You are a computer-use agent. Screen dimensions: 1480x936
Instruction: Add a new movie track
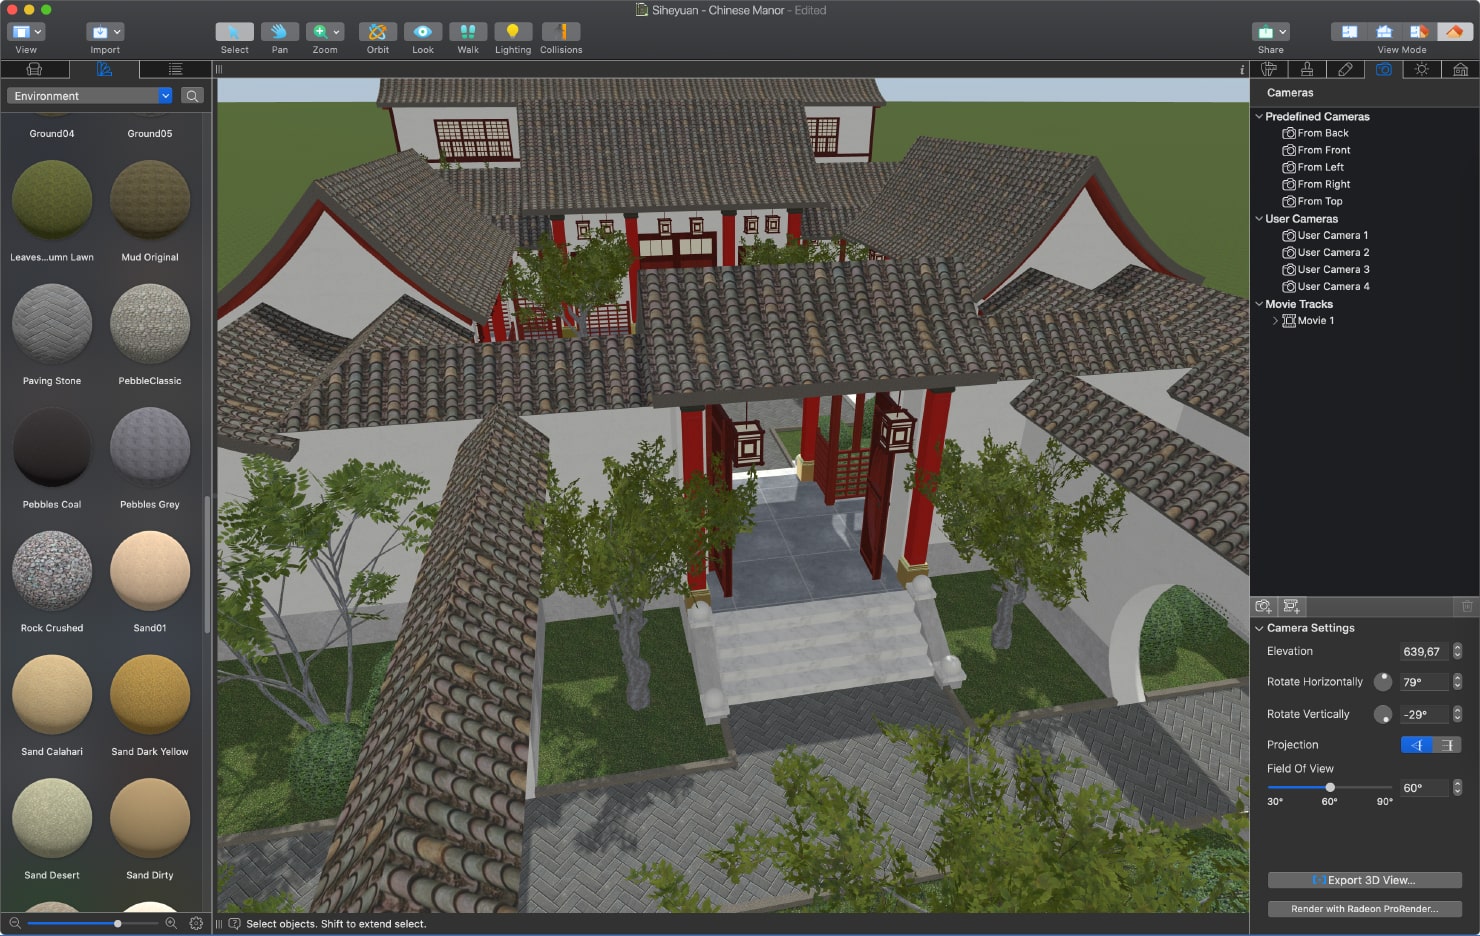pyautogui.click(x=1292, y=606)
